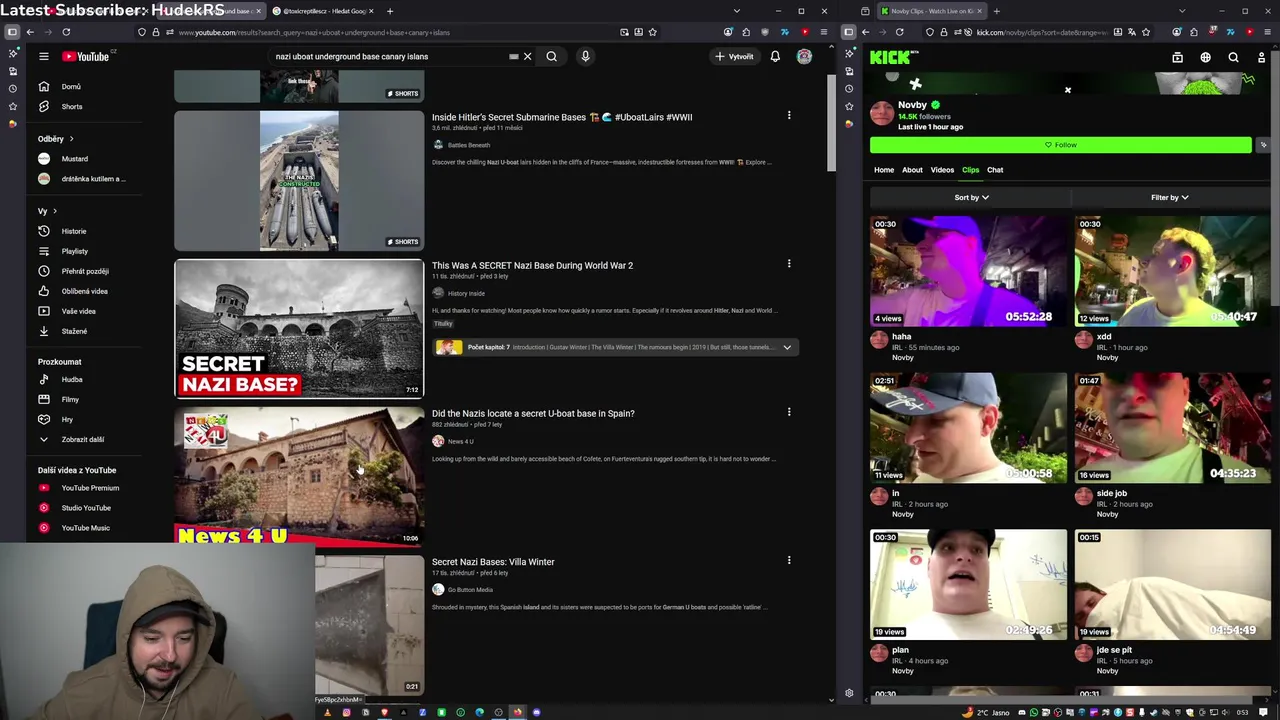Viewport: 1280px width, 720px height.
Task: Open Kick Chat tab
Action: coord(995,170)
